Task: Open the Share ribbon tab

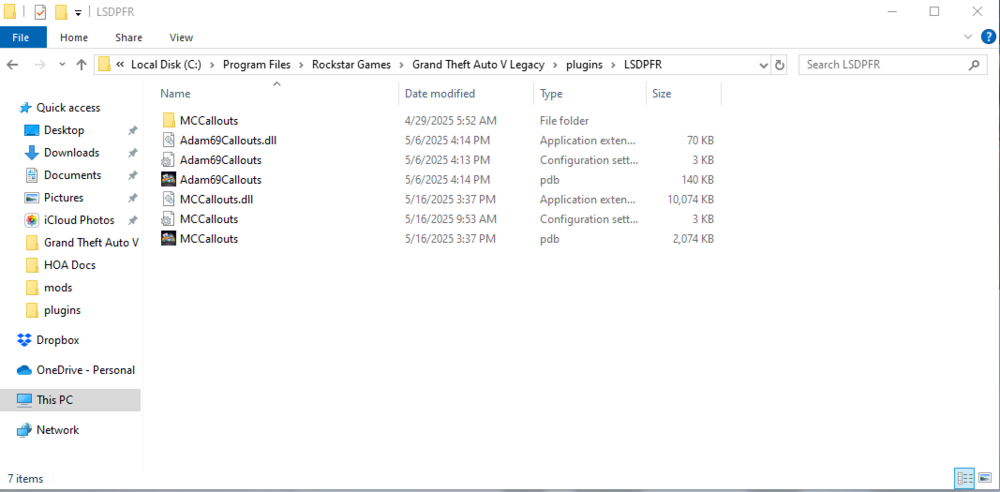Action: click(x=129, y=38)
